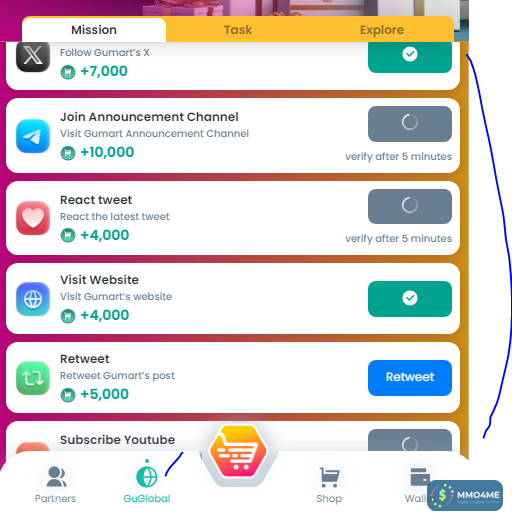Open the Partners section icon
Screen dimensions: 512x521
point(56,477)
